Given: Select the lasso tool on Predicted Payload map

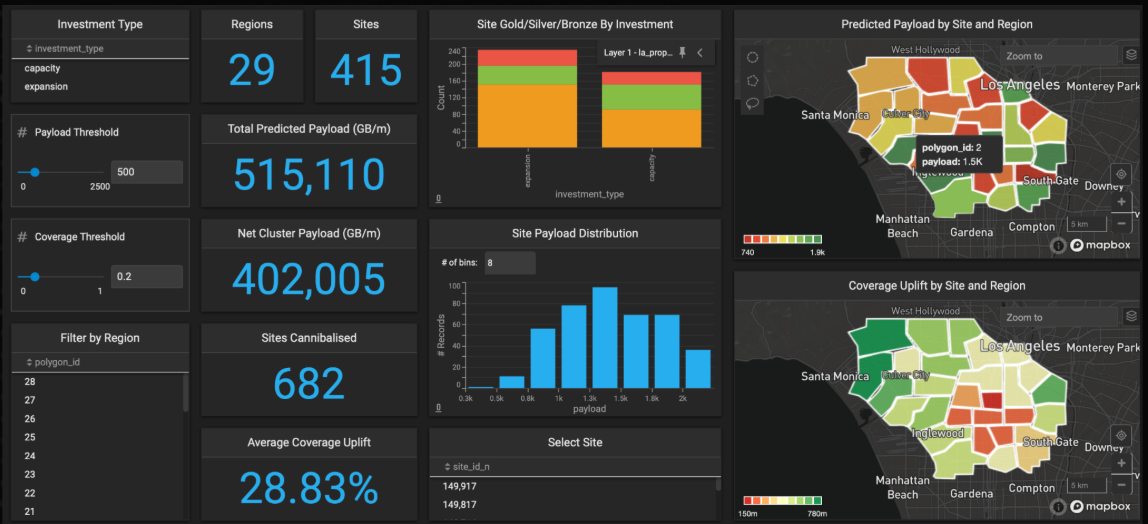Looking at the screenshot, I should click(x=752, y=103).
